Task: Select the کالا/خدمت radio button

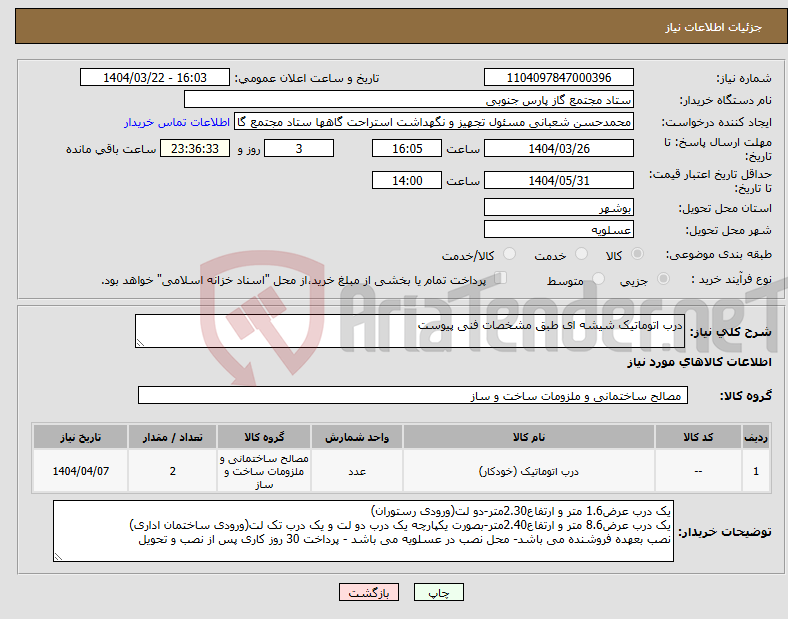Action: (510, 254)
